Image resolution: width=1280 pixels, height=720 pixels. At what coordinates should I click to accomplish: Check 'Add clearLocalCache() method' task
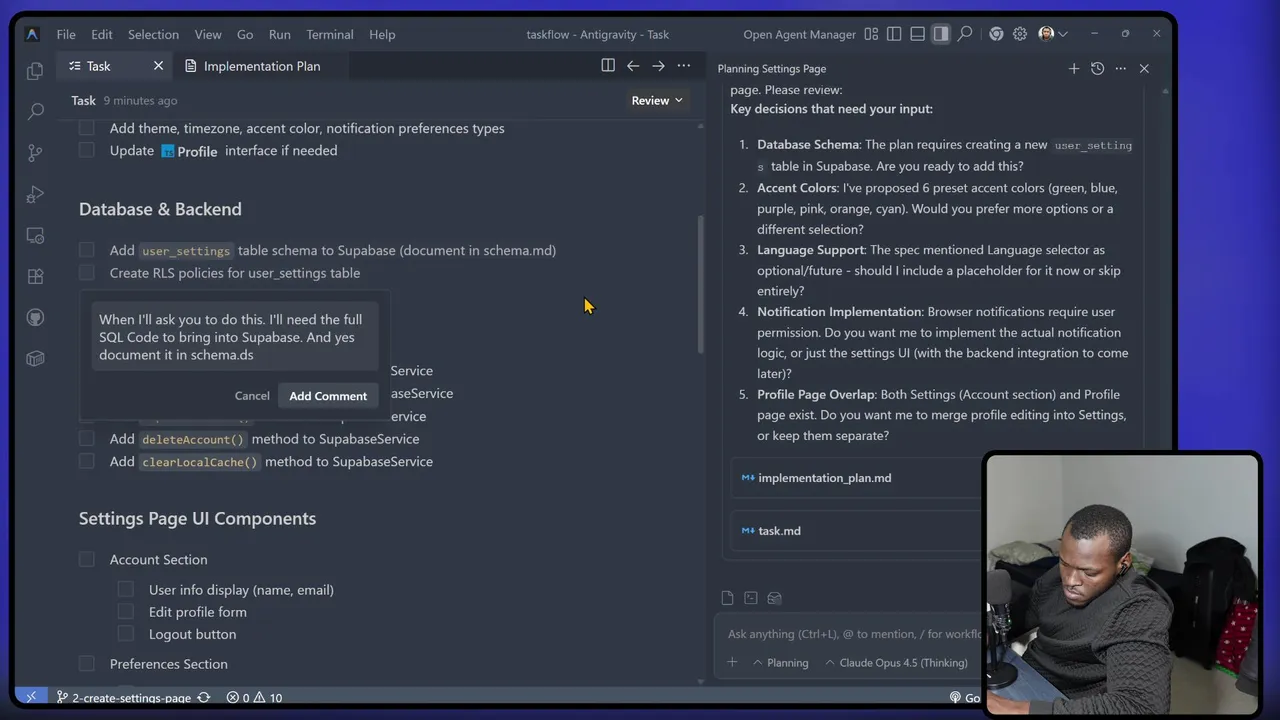click(87, 461)
